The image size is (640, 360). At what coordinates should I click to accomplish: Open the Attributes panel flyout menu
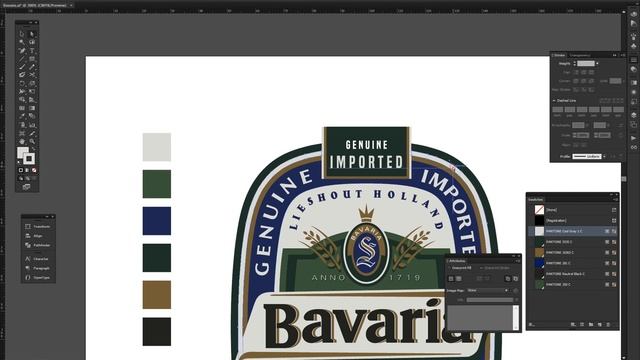(518, 261)
